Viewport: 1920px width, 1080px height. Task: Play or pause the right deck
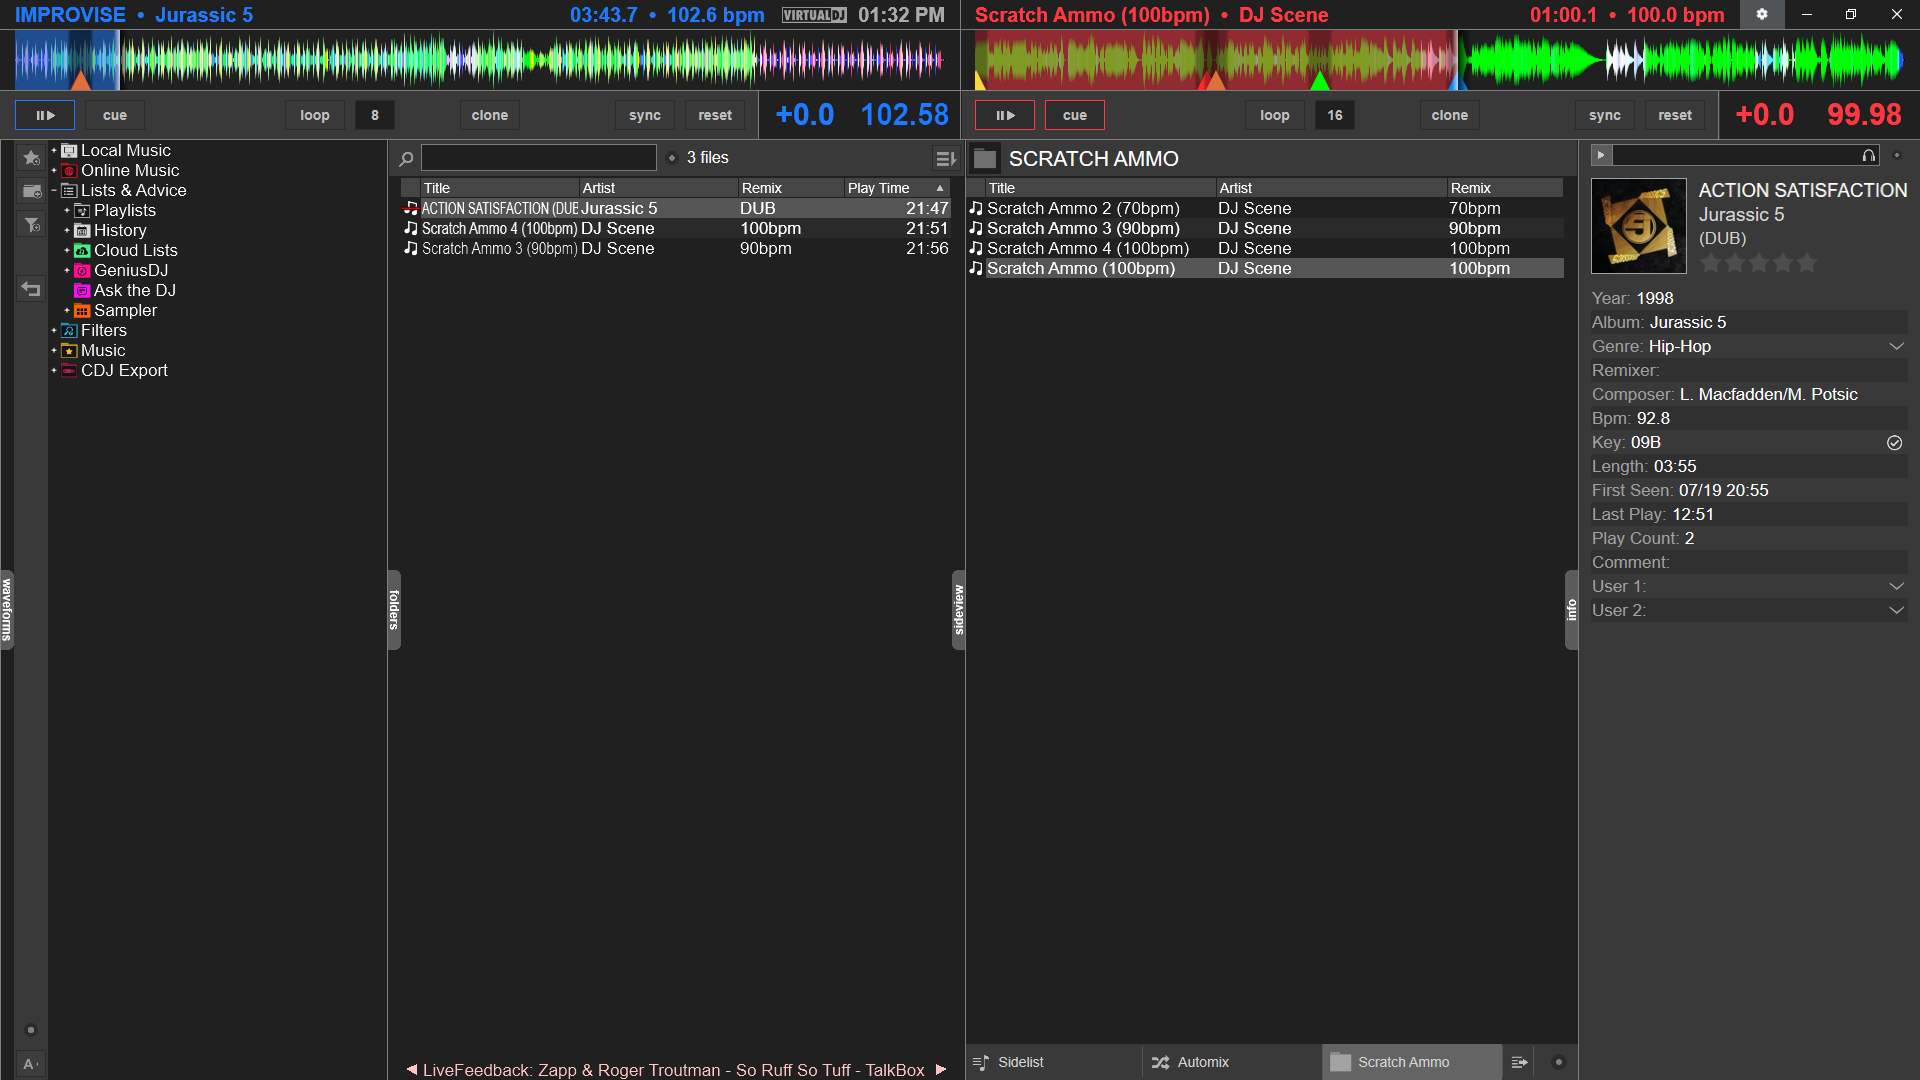(1005, 115)
